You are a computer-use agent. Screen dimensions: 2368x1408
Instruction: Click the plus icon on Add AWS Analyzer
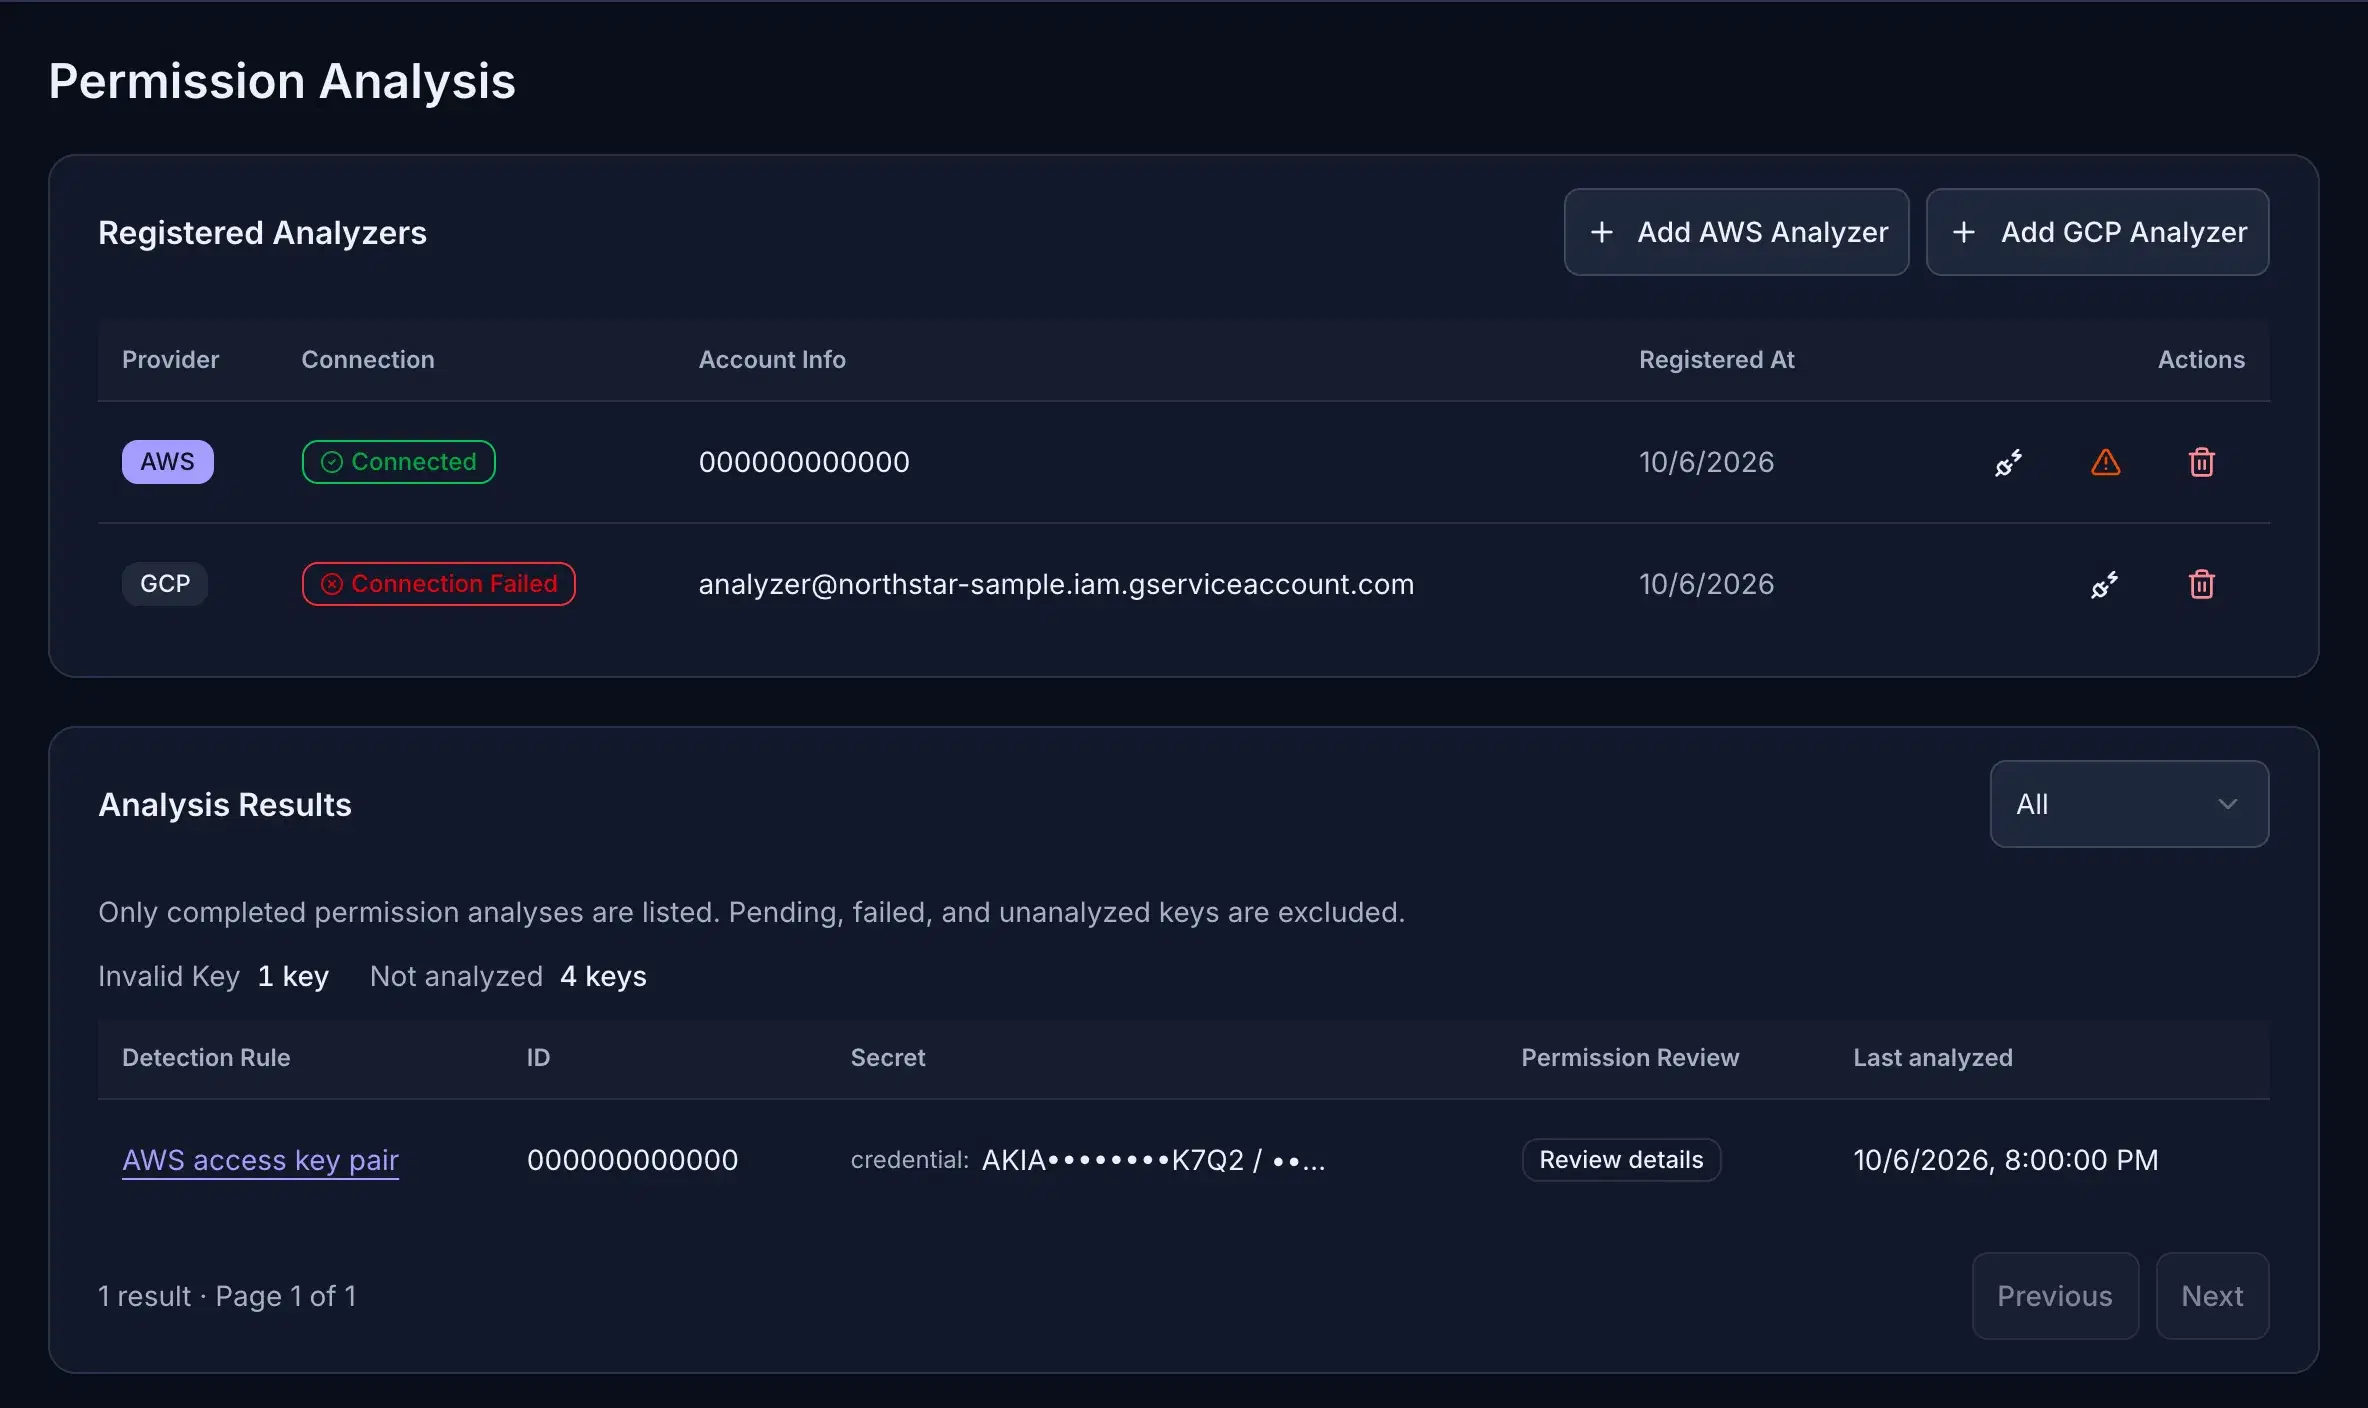(x=1602, y=232)
